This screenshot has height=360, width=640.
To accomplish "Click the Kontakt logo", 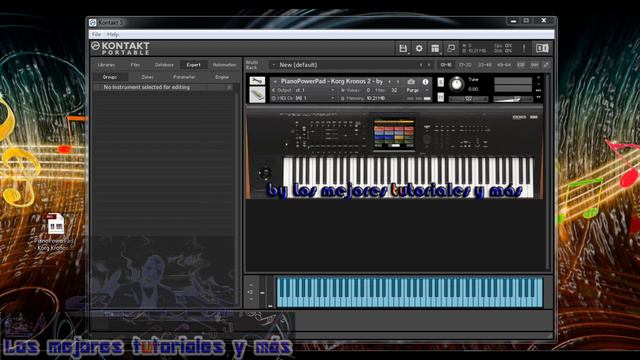I will [x=120, y=48].
